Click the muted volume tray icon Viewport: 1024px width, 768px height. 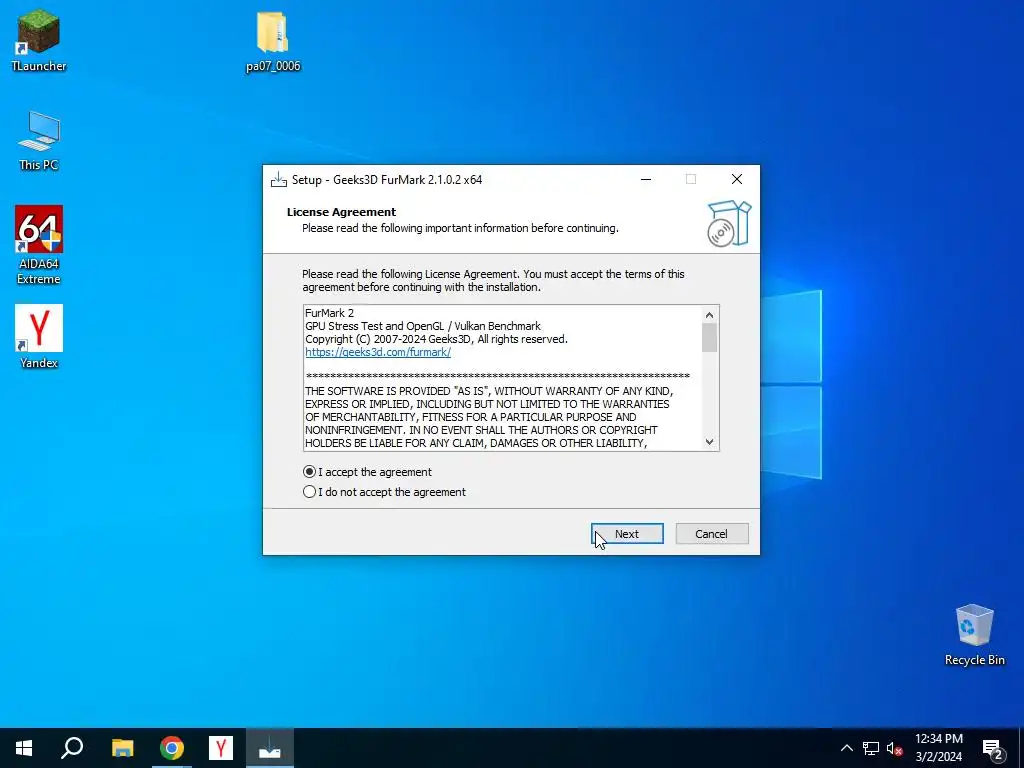(x=894, y=748)
